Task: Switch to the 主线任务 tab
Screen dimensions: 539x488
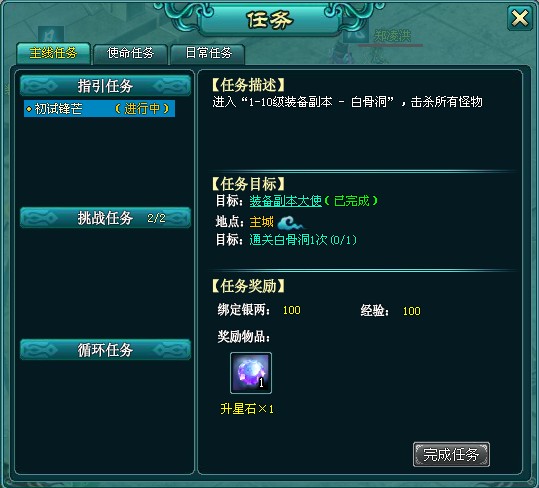Action: pos(53,53)
